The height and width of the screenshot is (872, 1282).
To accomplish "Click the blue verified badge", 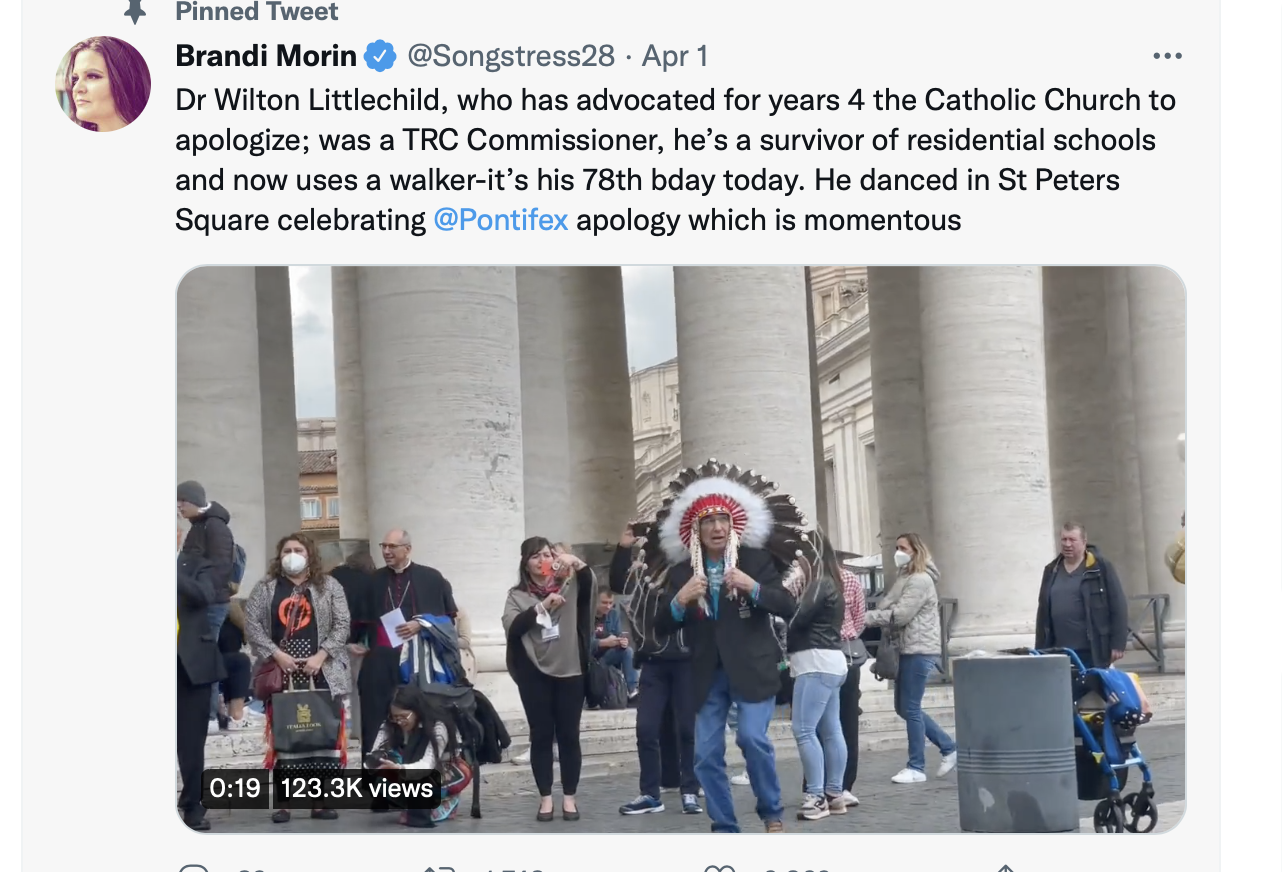I will point(380,56).
